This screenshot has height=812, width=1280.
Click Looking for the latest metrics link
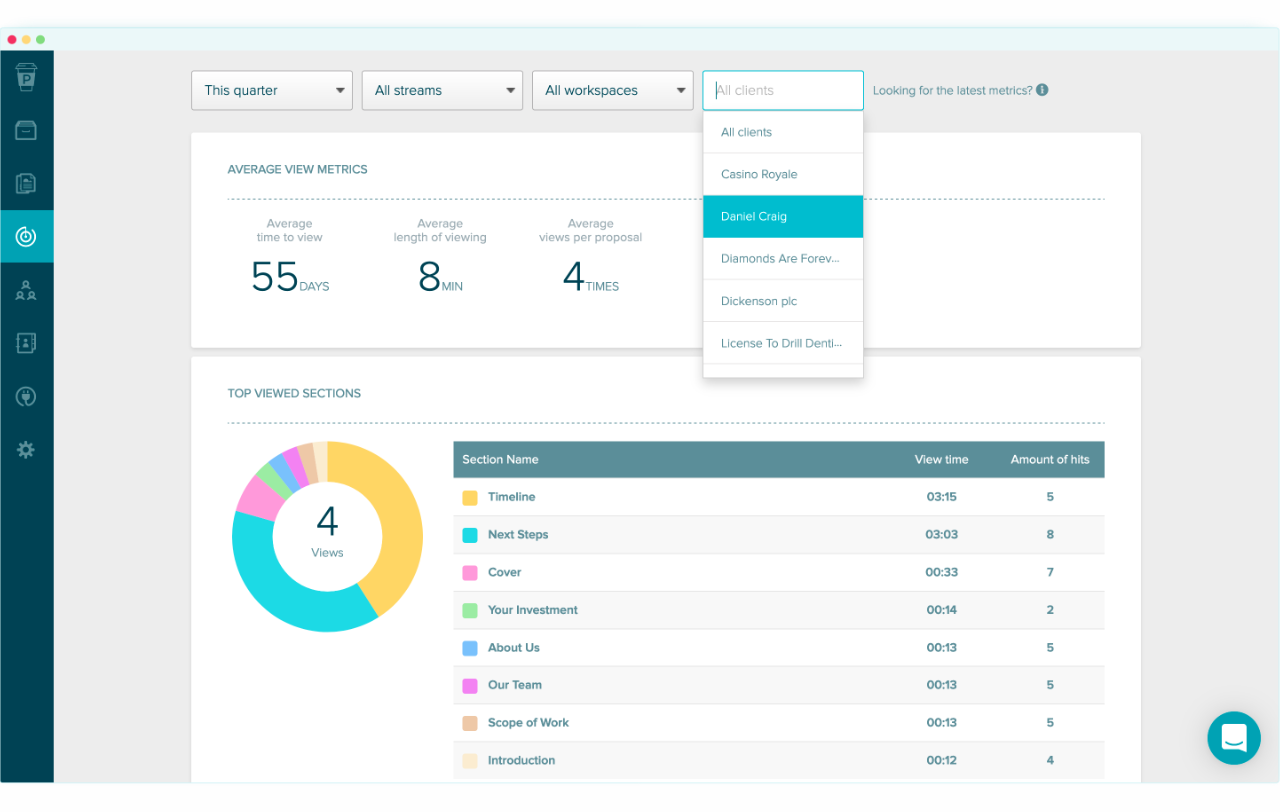pos(952,90)
